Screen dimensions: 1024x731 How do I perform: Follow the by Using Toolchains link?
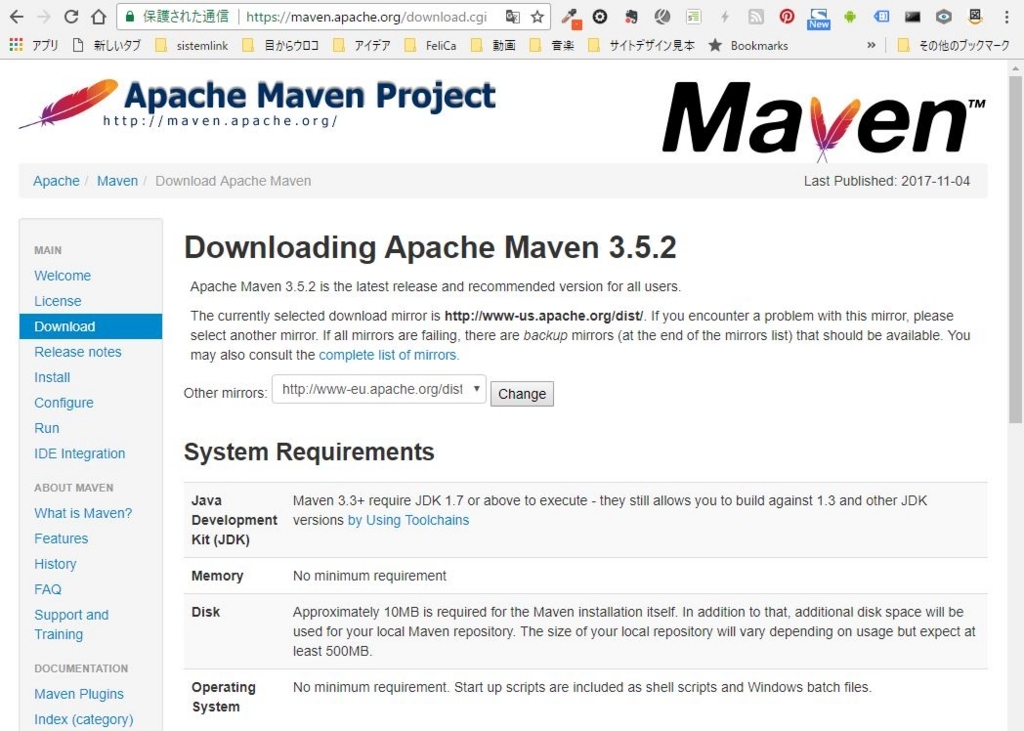(408, 521)
